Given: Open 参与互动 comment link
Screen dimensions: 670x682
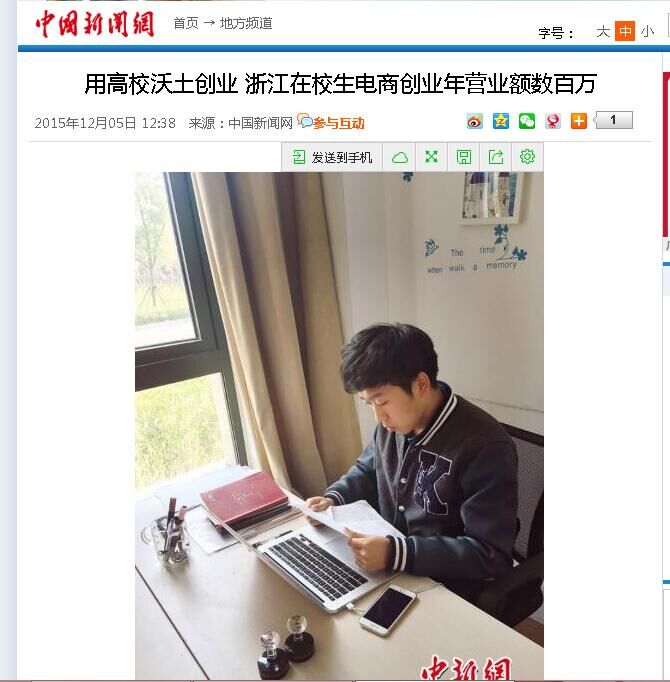Looking at the screenshot, I should (x=331, y=122).
